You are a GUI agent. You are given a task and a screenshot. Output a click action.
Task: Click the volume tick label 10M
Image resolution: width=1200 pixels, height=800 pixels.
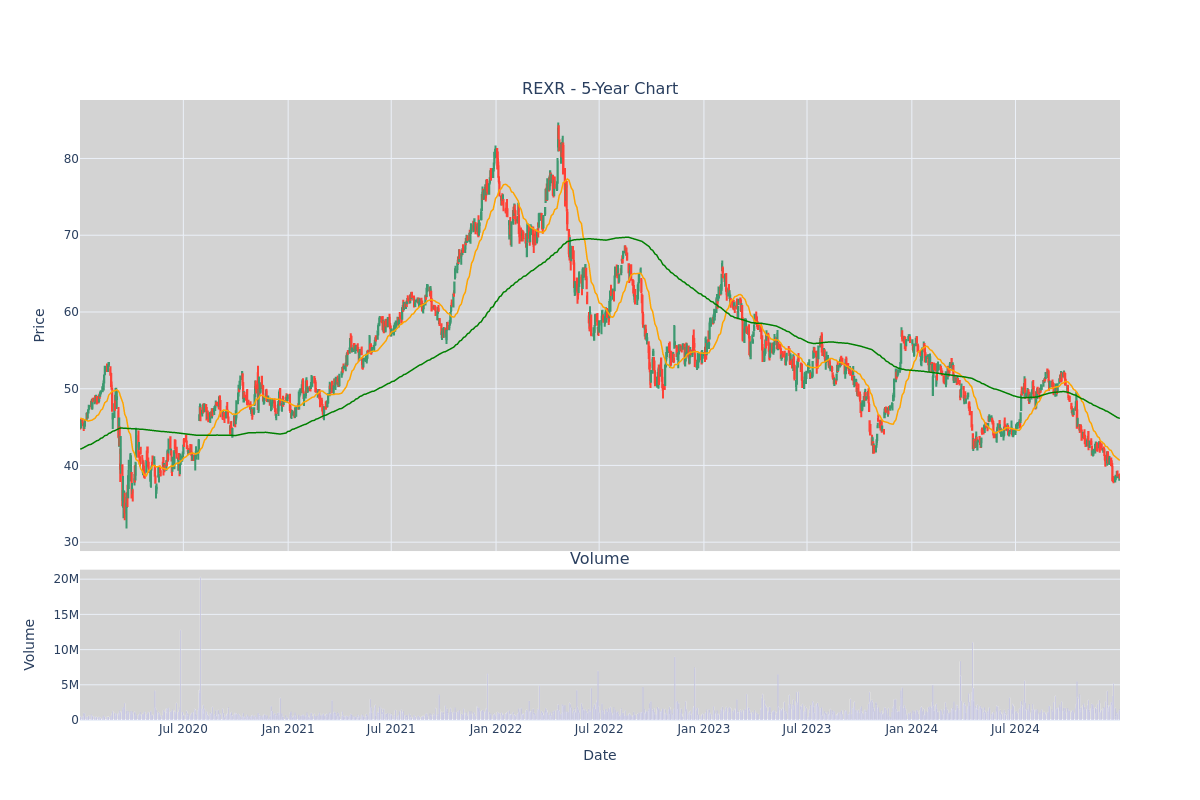pos(66,650)
